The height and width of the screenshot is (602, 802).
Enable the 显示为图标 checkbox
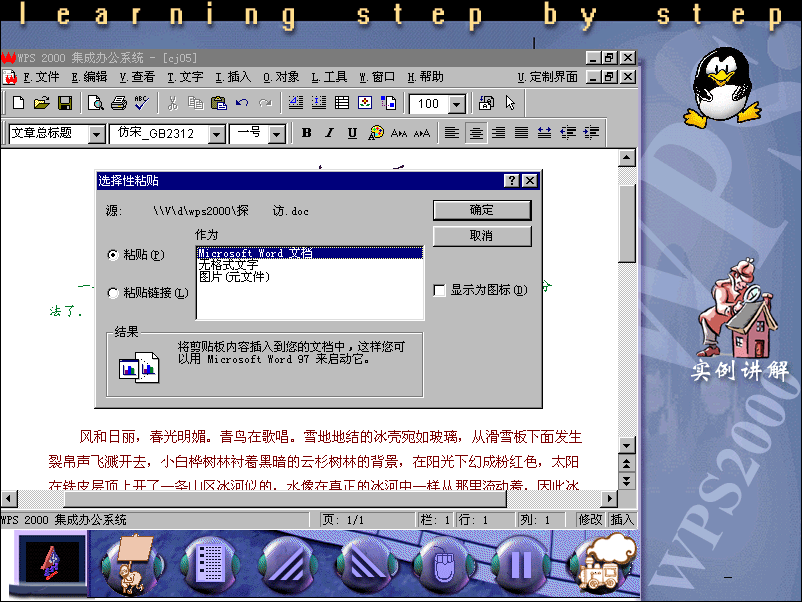(439, 290)
